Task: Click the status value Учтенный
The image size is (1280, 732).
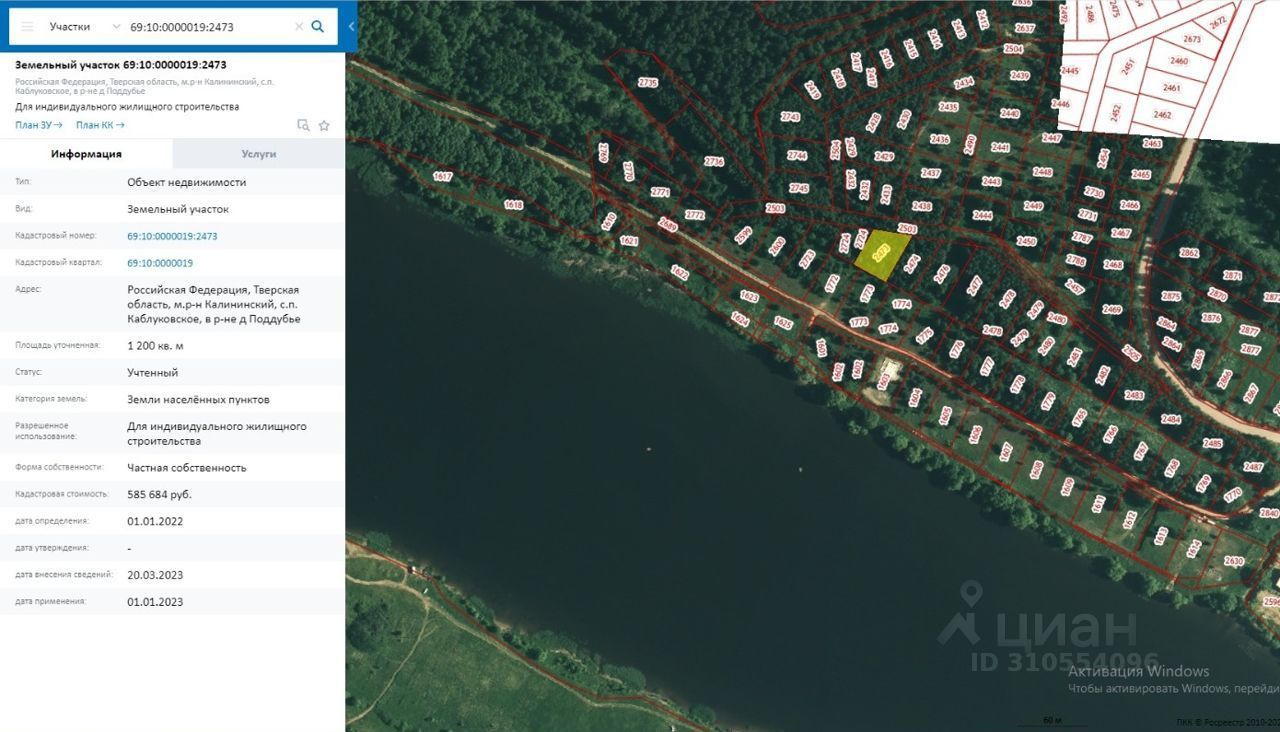Action: [152, 372]
